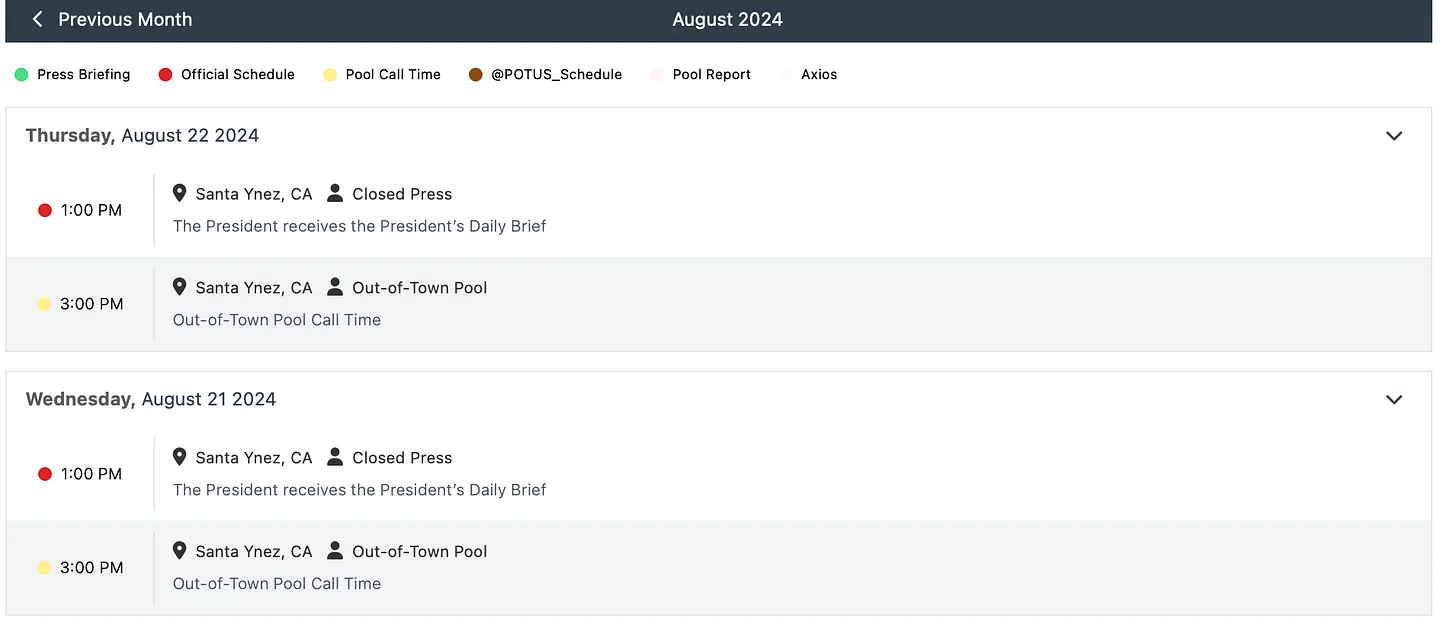This screenshot has width=1456, height=634.
Task: Filter by Pool Report legend label
Action: click(712, 74)
